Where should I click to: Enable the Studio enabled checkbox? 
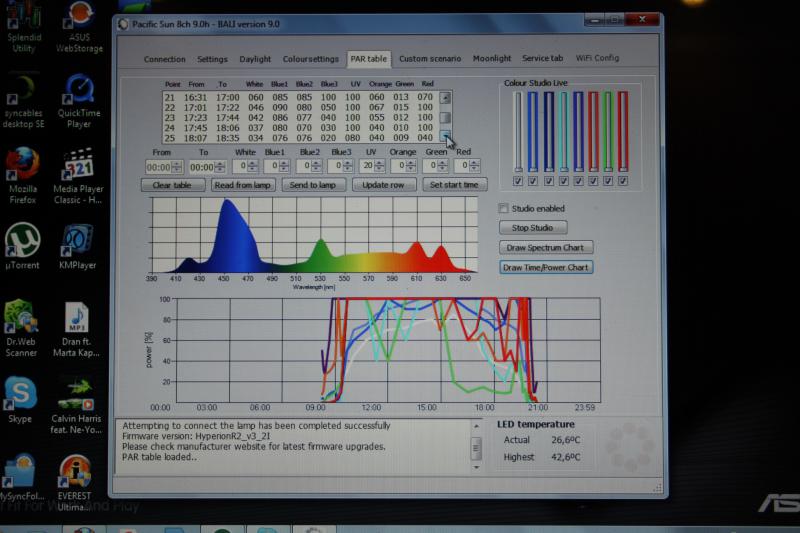503,208
